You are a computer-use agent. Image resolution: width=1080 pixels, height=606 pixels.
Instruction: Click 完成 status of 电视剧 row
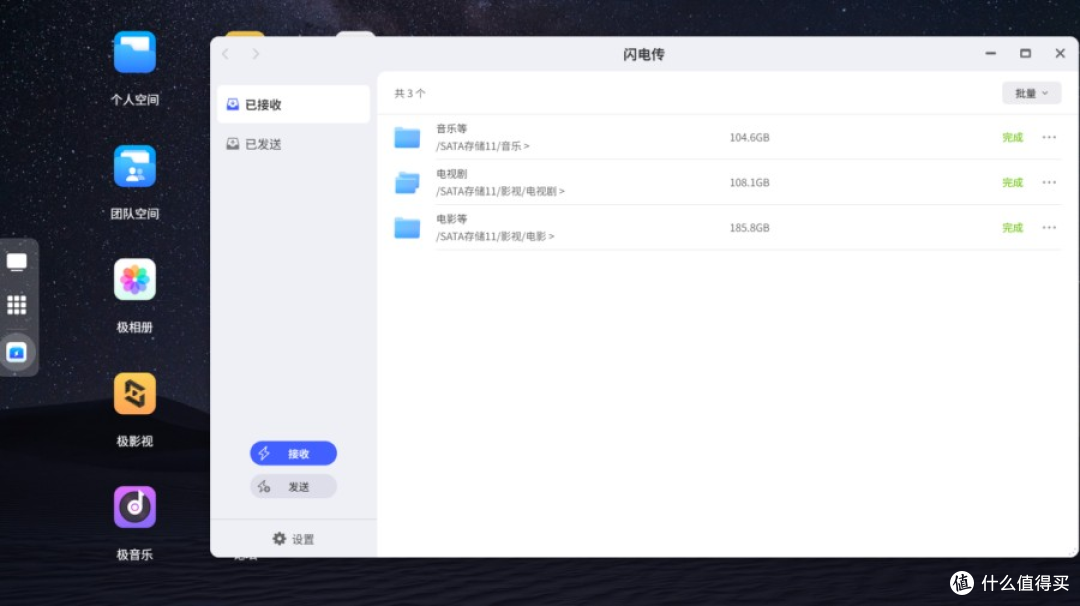pos(1012,182)
